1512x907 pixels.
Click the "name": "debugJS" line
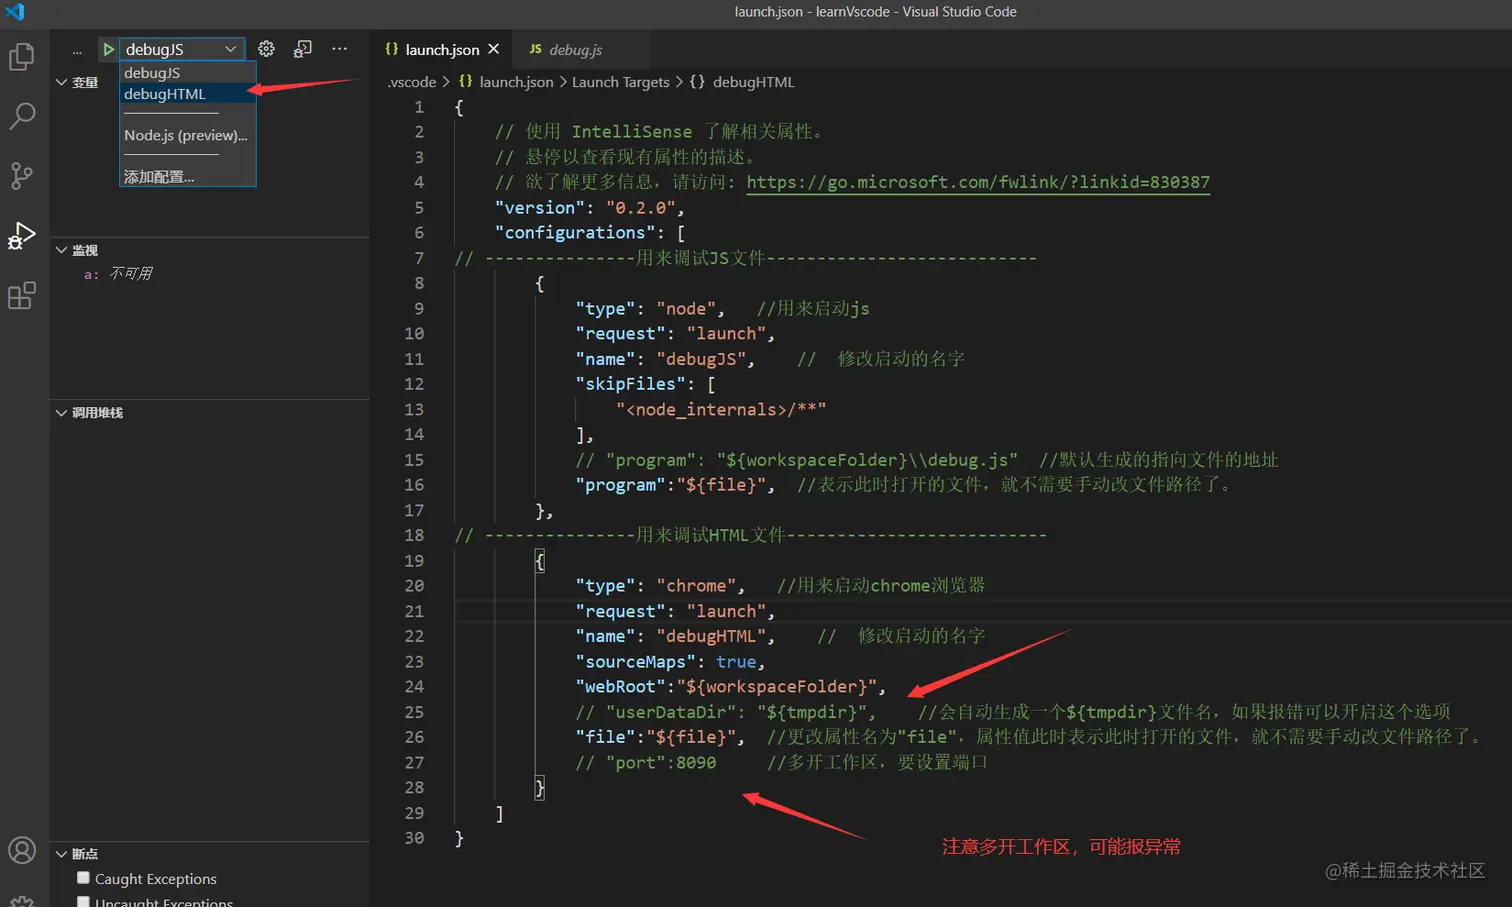click(665, 359)
